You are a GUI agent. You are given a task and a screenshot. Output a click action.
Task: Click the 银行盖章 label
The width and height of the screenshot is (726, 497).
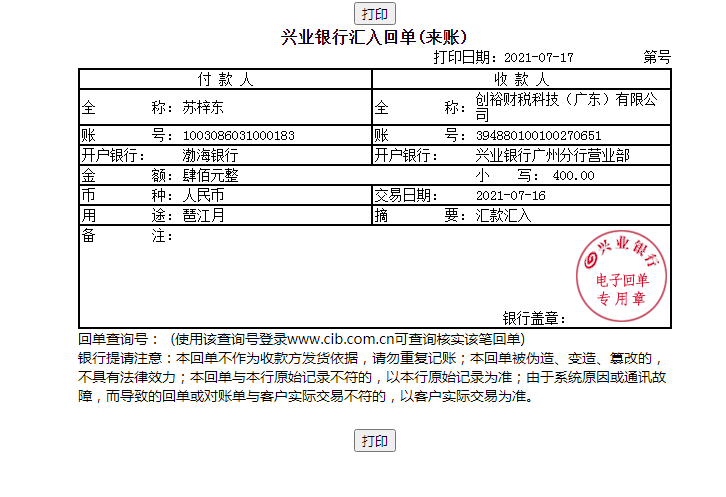(x=534, y=318)
